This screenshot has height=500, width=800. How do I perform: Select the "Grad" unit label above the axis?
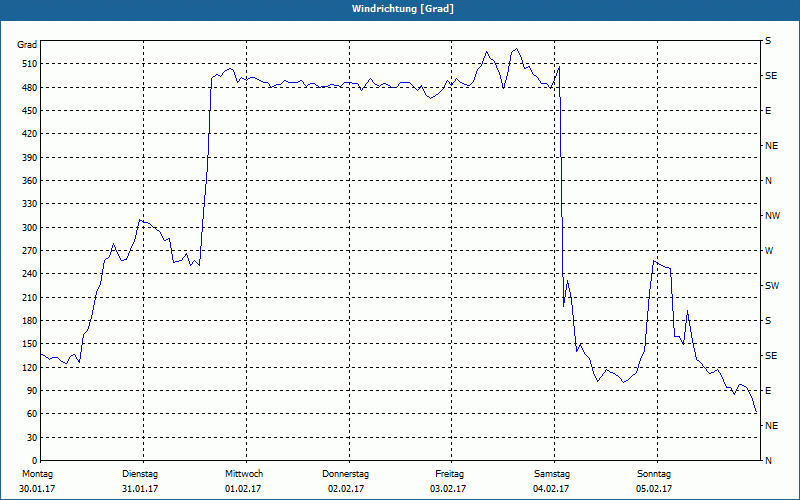pyautogui.click(x=27, y=45)
